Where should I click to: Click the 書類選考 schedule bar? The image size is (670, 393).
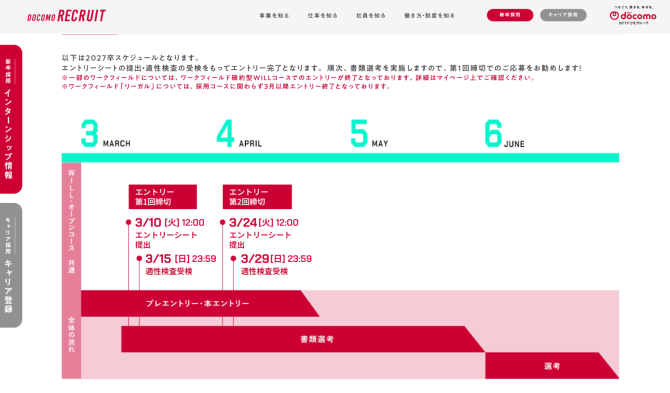click(x=303, y=340)
